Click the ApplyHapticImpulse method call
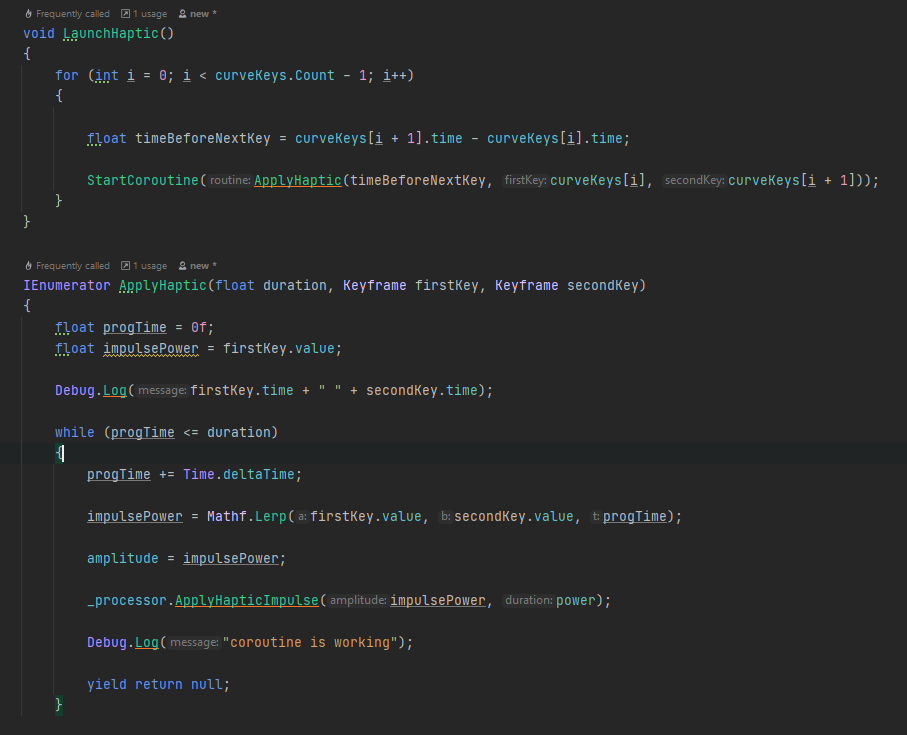 point(246,601)
